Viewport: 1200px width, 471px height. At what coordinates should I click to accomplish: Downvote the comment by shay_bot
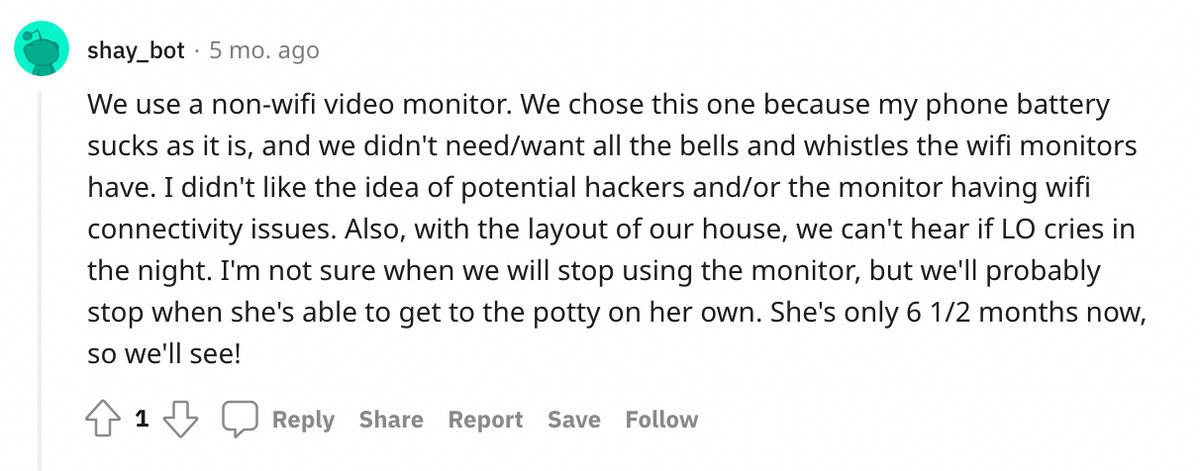(181, 421)
